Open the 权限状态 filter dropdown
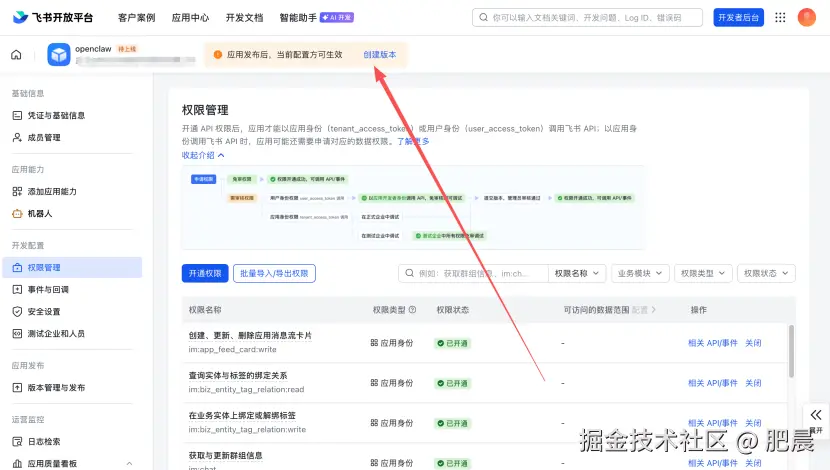The width and height of the screenshot is (830, 470). (766, 273)
